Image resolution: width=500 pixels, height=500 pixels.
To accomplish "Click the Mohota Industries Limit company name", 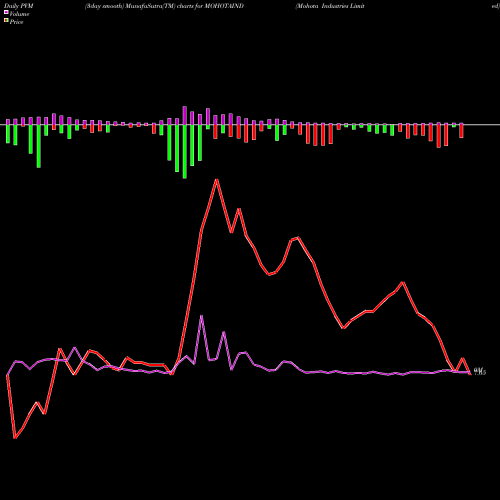I will coord(330,6).
